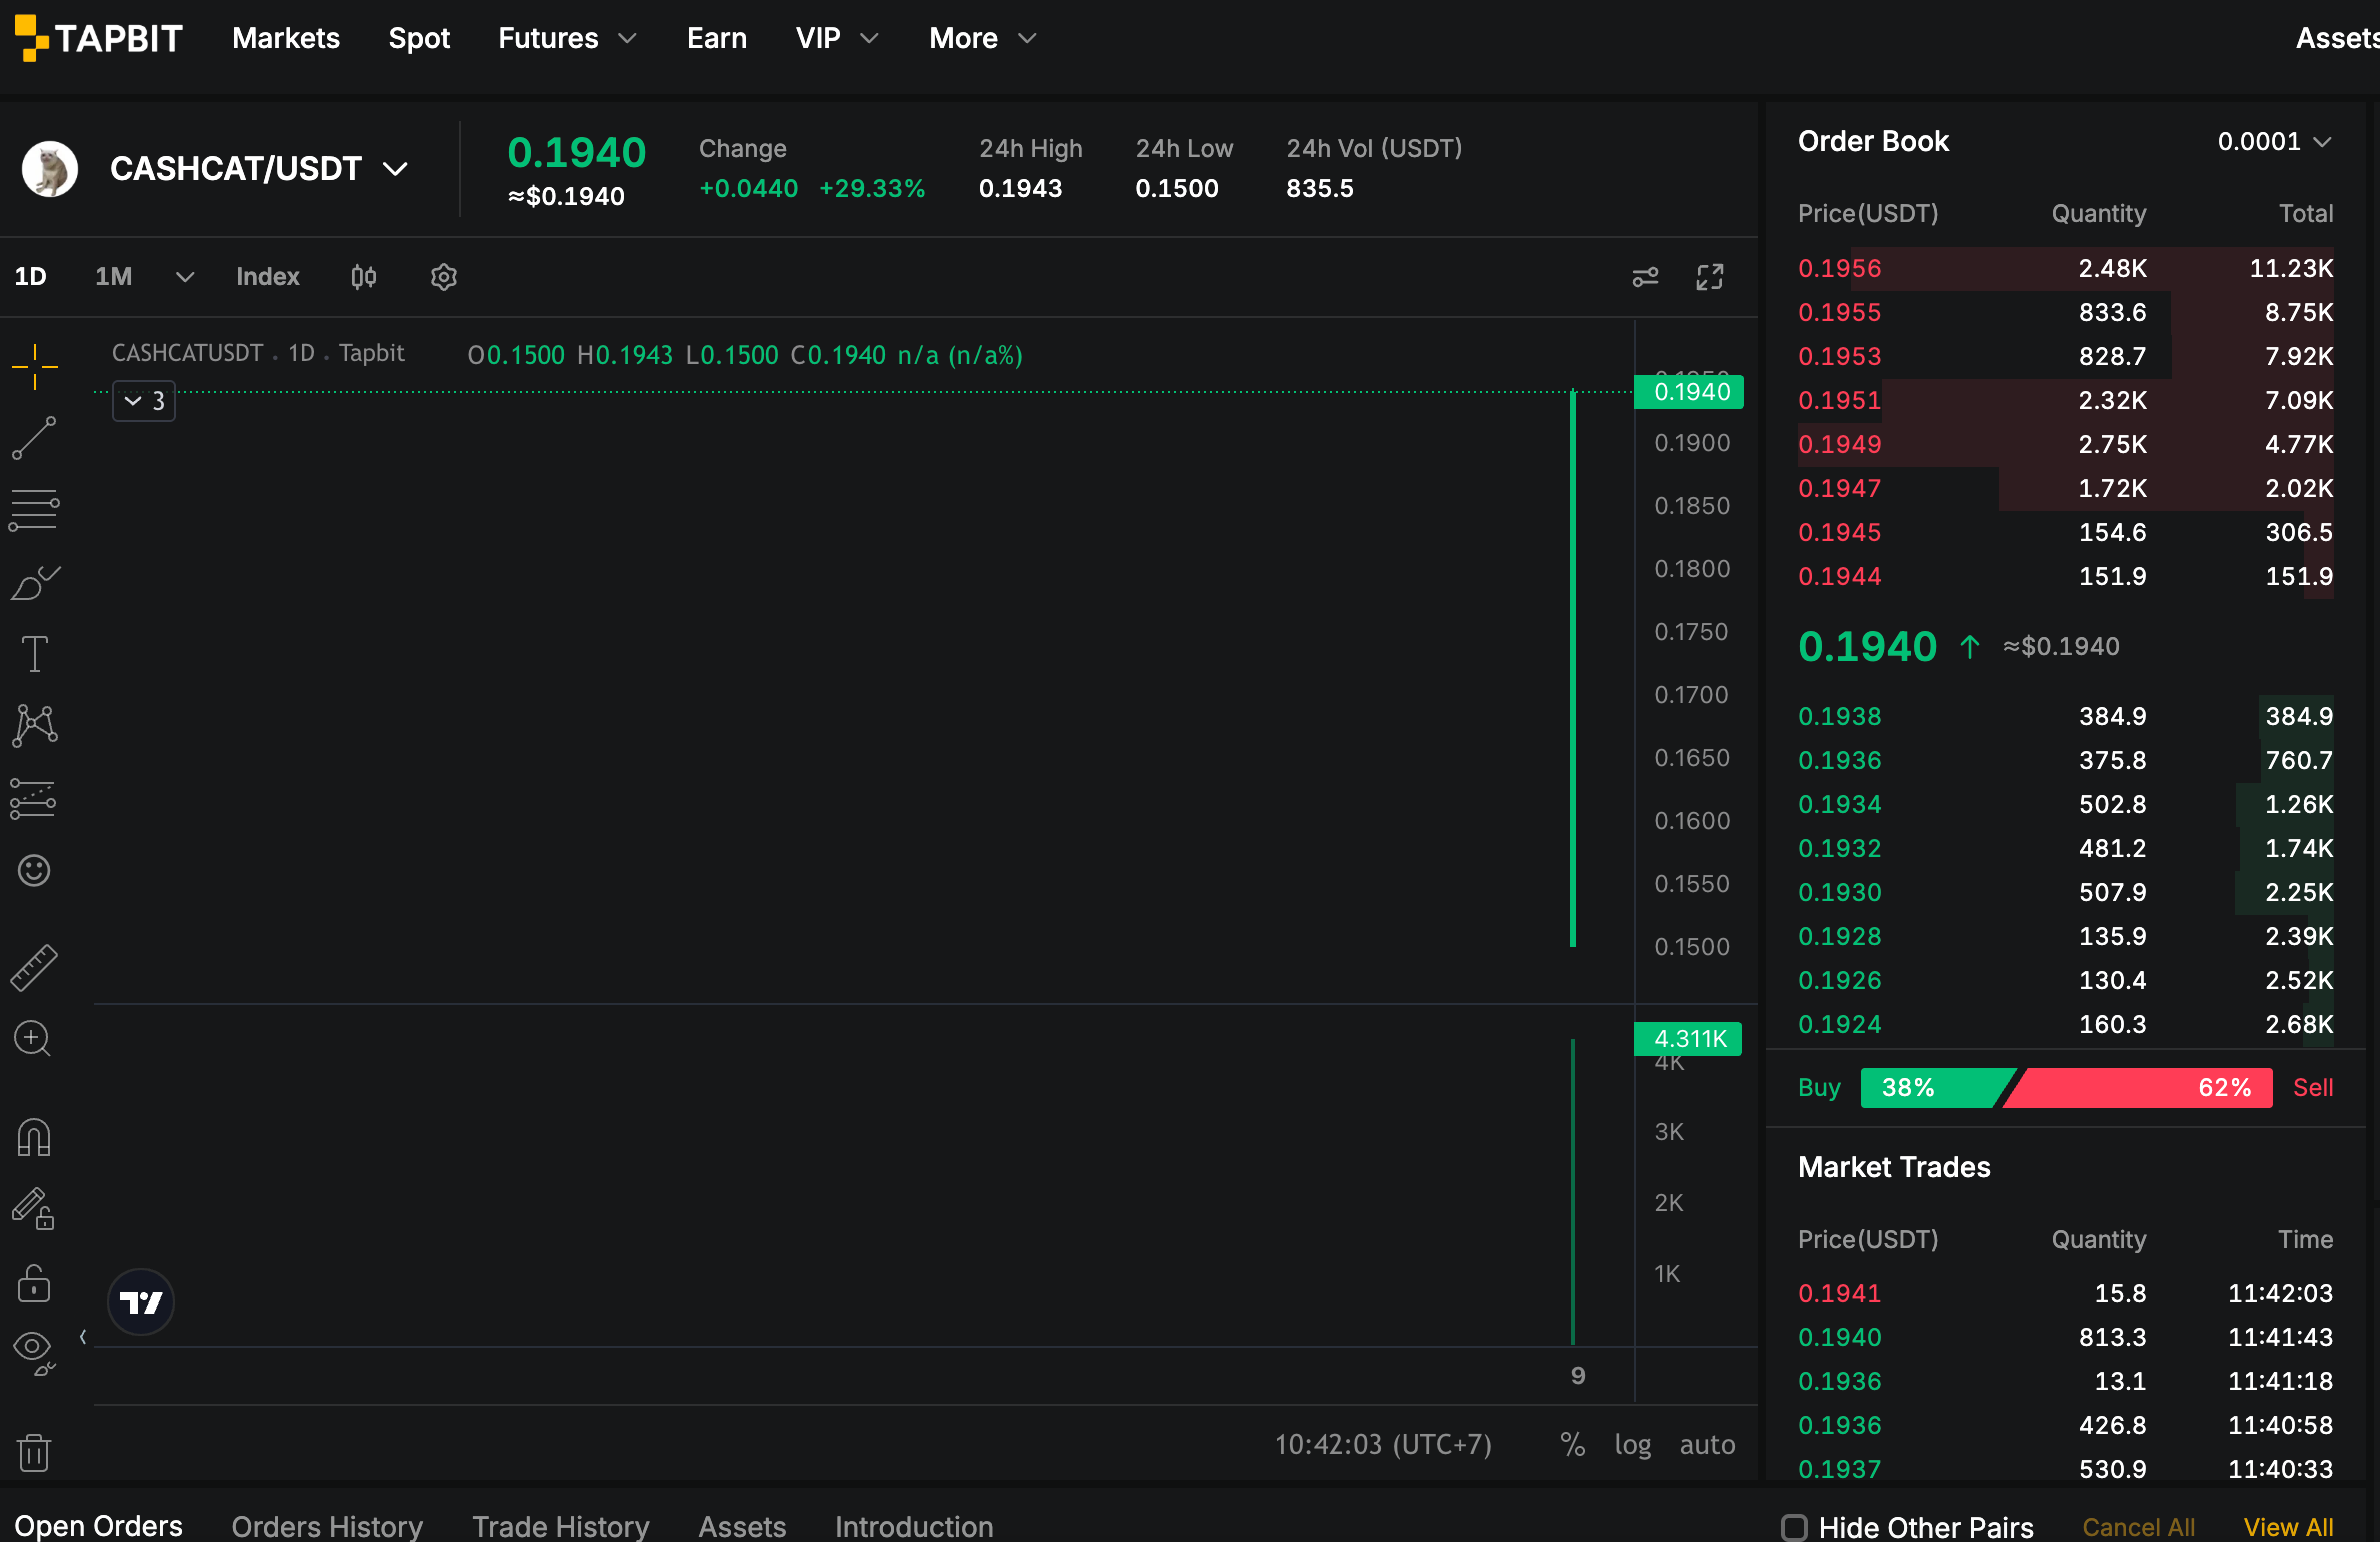The width and height of the screenshot is (2380, 1542).
Task: Select the ruler measure tool
Action: [34, 967]
